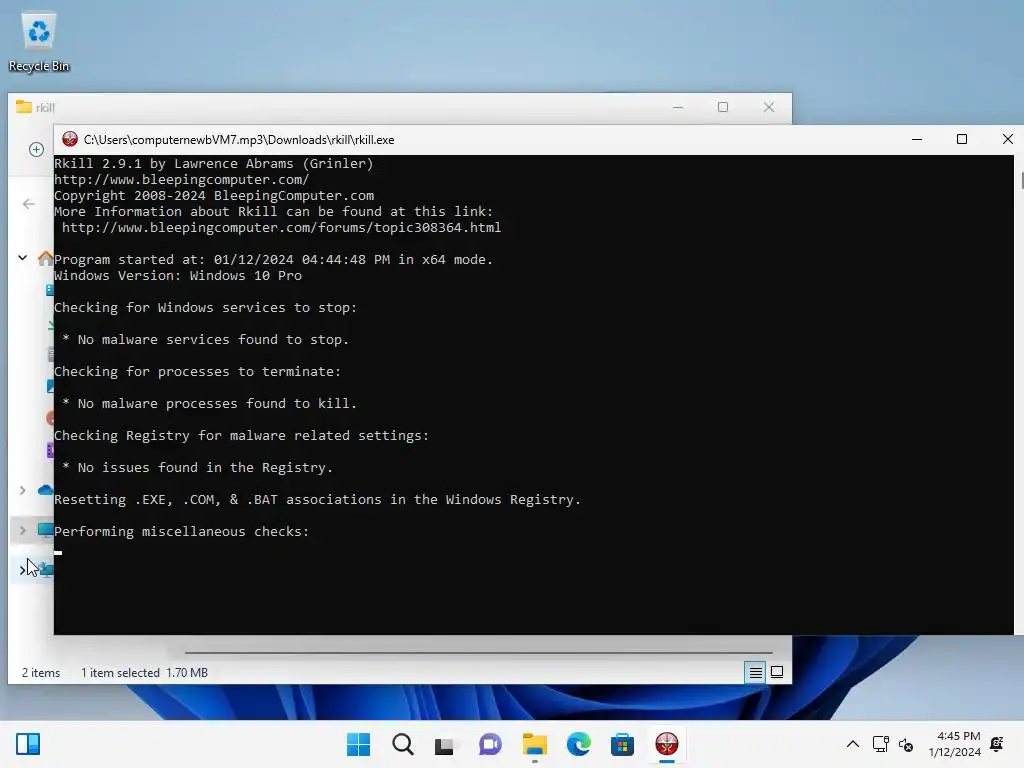Open File Explorer from the taskbar
This screenshot has height=768, width=1024.
[x=534, y=744]
